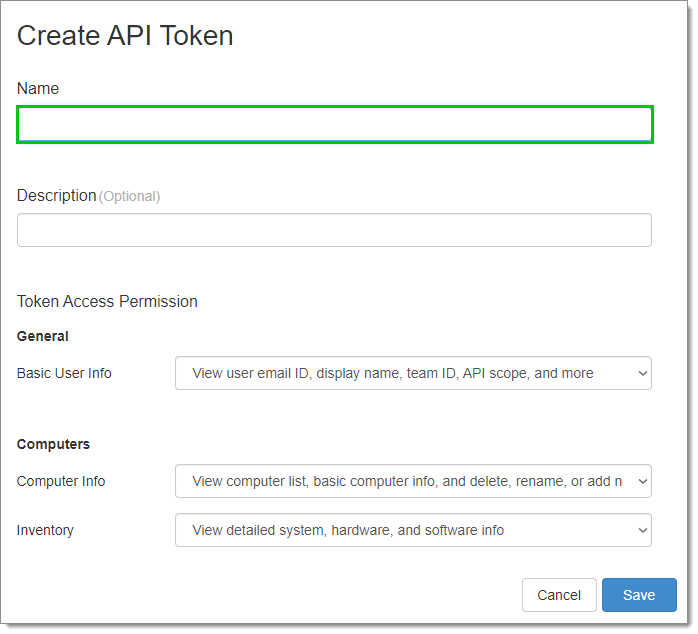Click the chevron arrow on Basic User Info

(642, 374)
